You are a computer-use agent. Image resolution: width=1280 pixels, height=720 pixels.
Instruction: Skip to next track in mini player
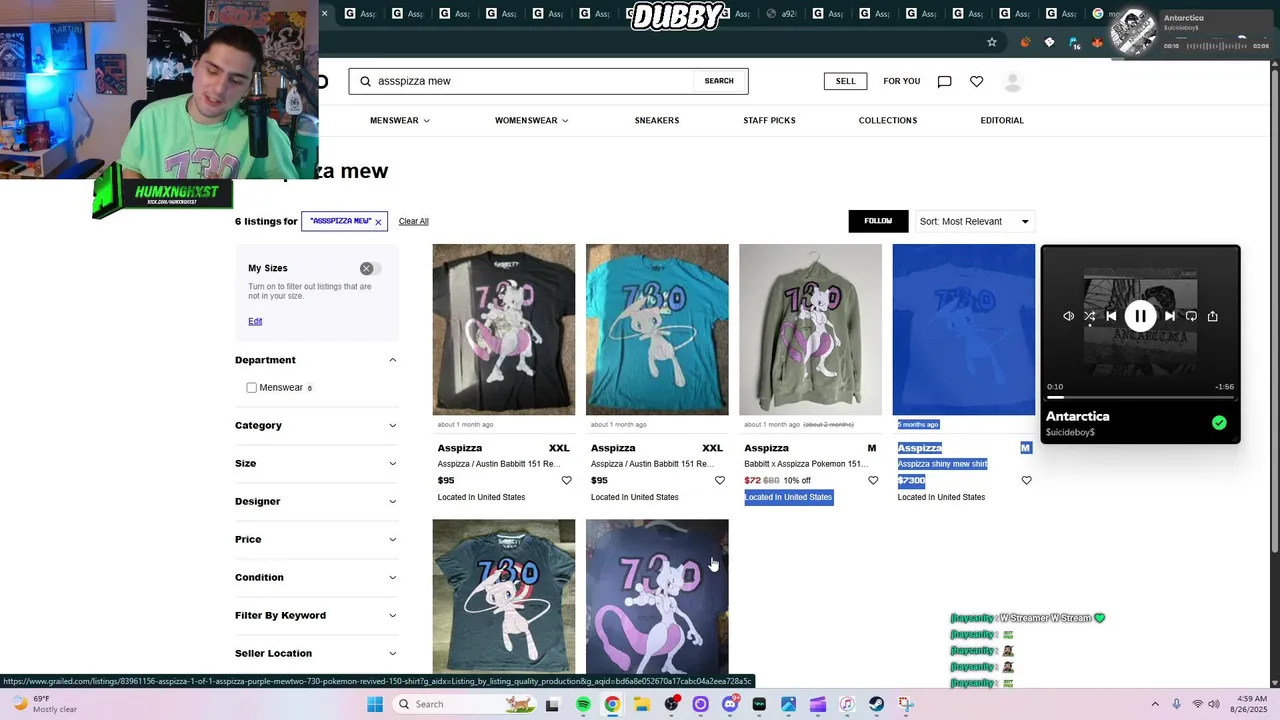click(1170, 316)
